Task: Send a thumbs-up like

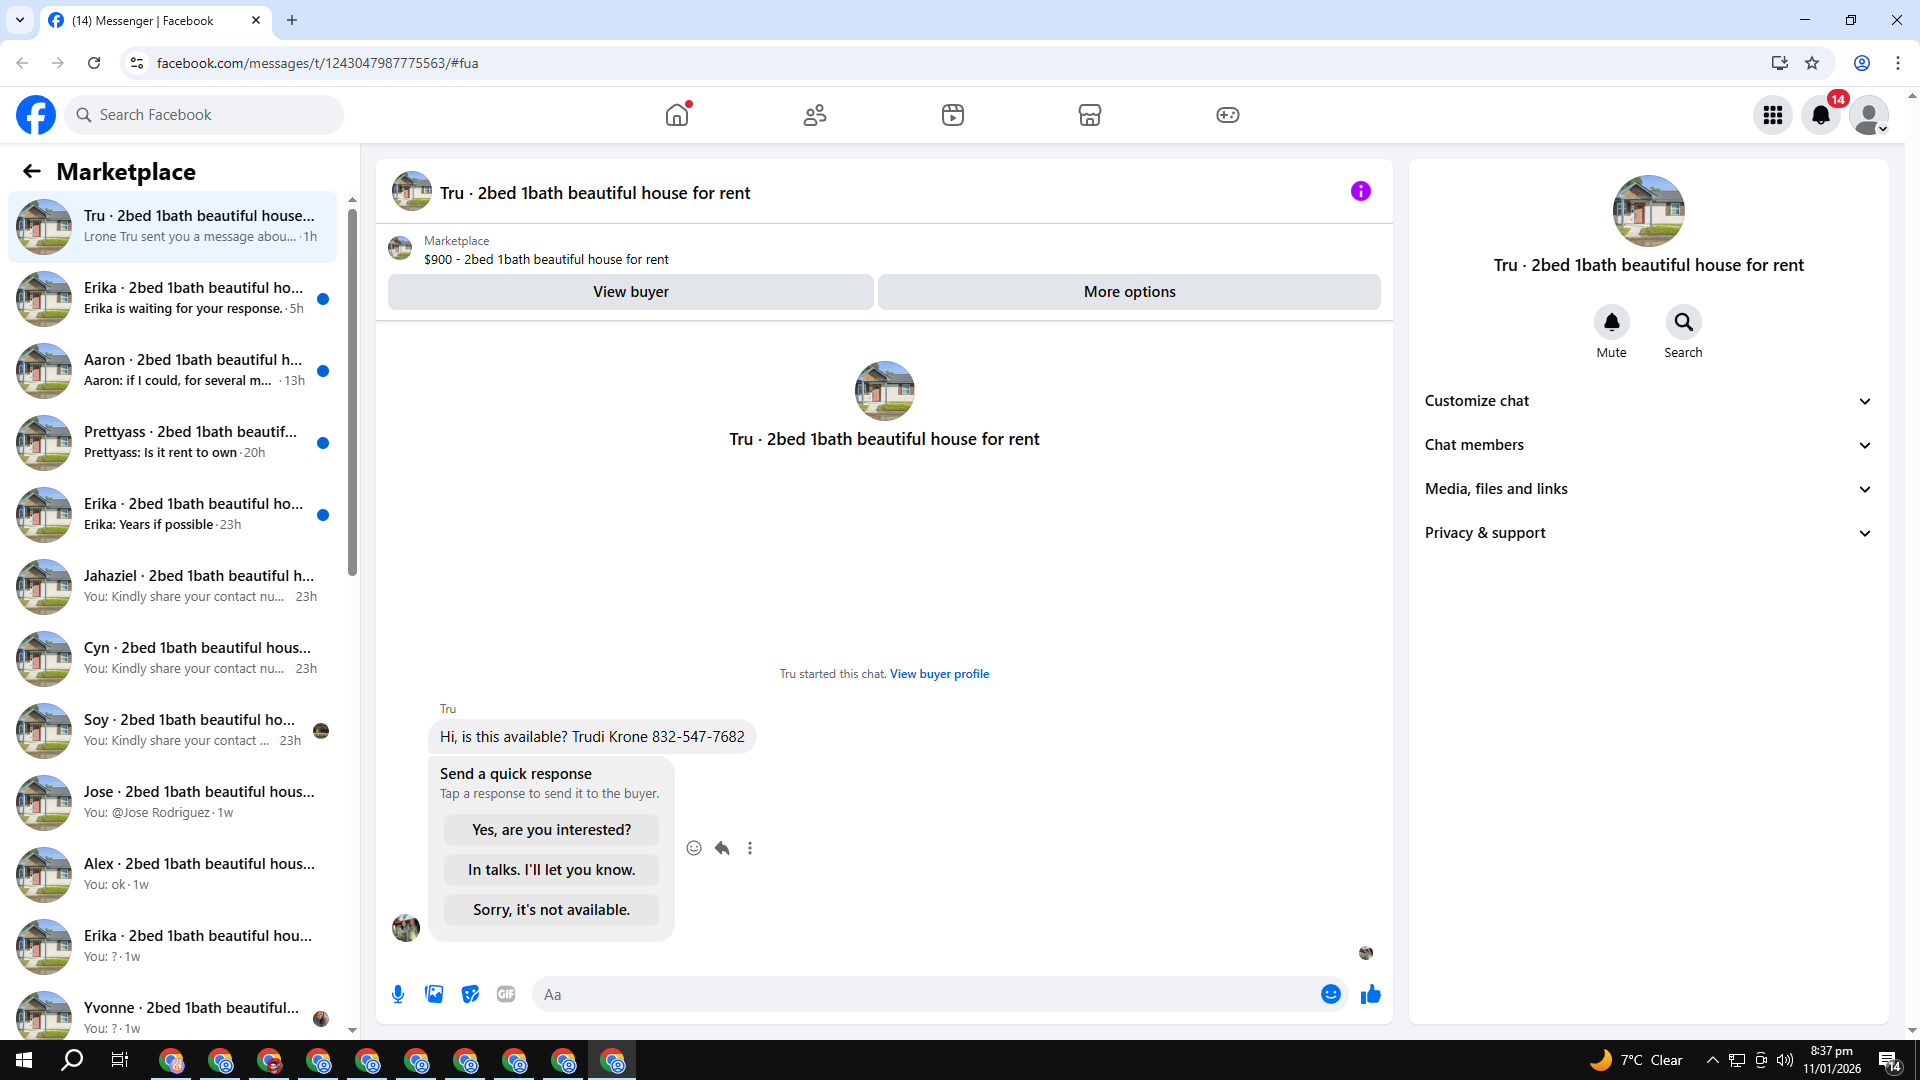Action: pyautogui.click(x=1371, y=994)
